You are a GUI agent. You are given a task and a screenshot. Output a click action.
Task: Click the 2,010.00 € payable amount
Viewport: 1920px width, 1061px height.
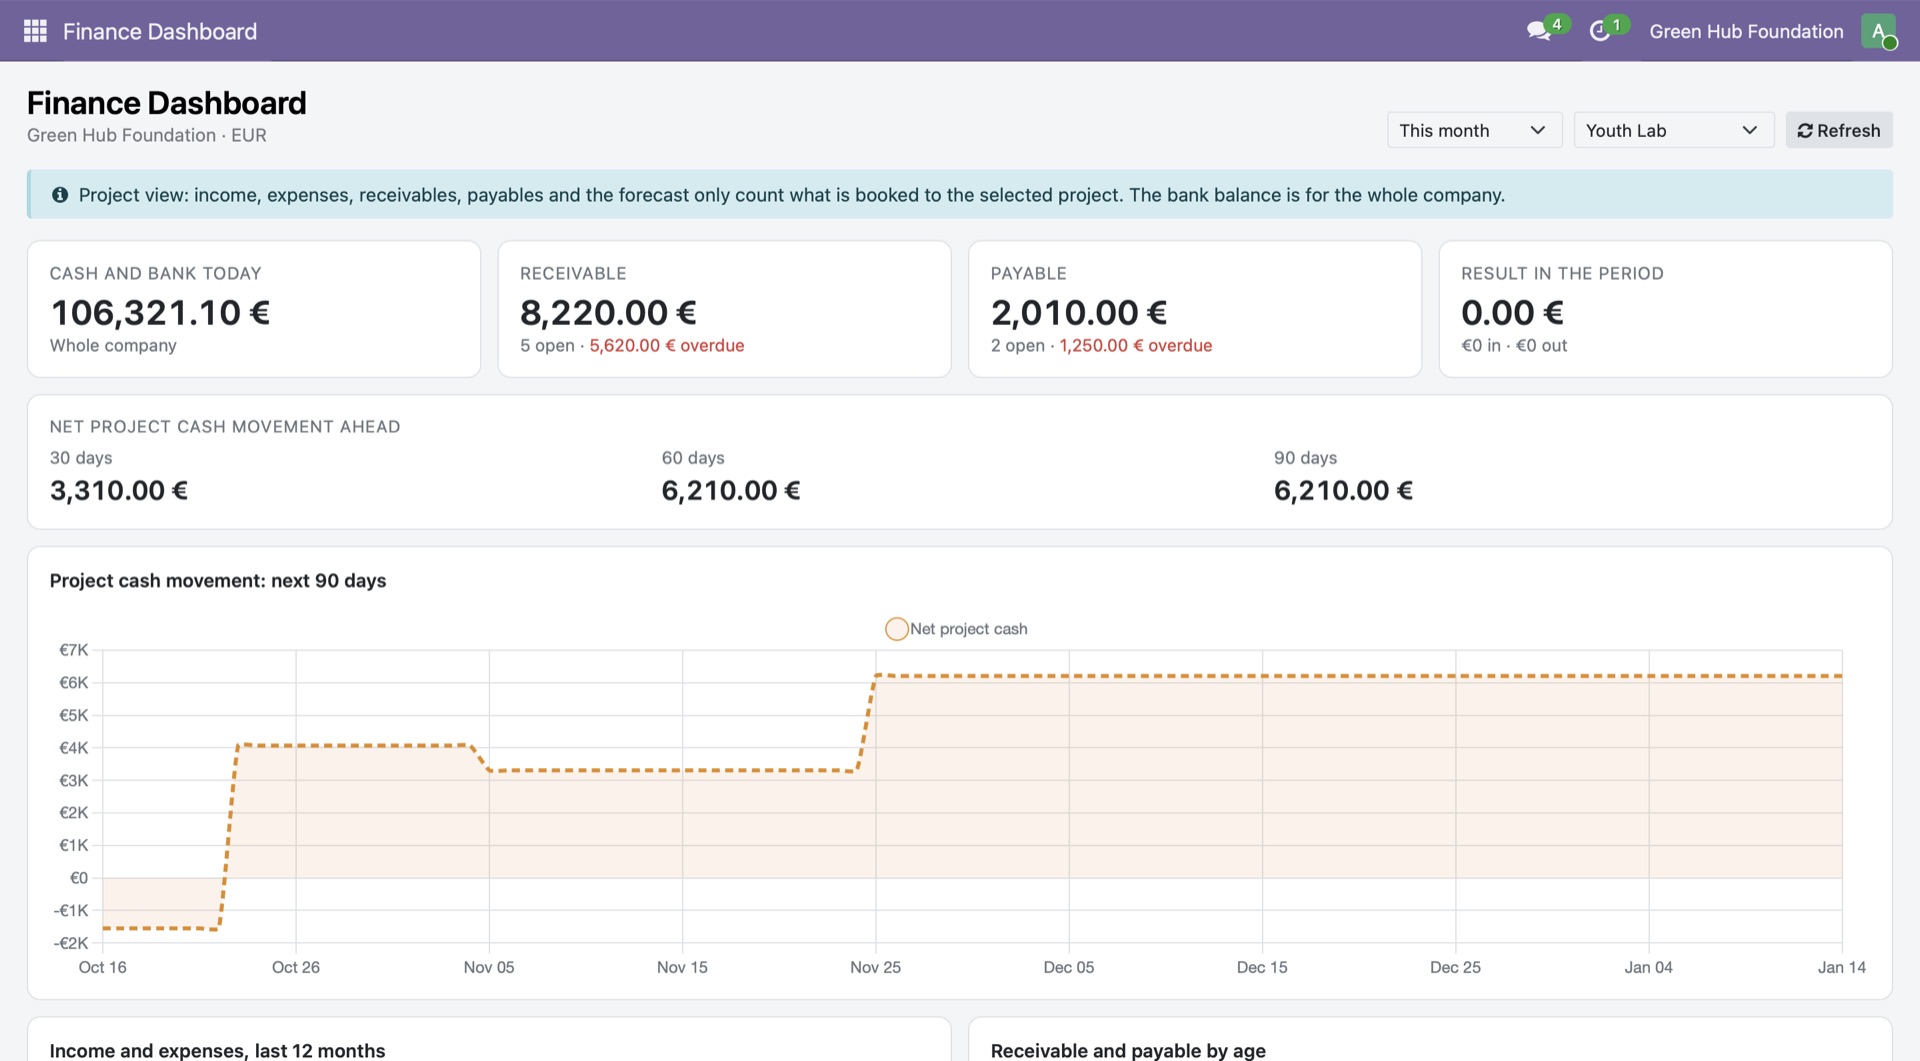(1079, 313)
